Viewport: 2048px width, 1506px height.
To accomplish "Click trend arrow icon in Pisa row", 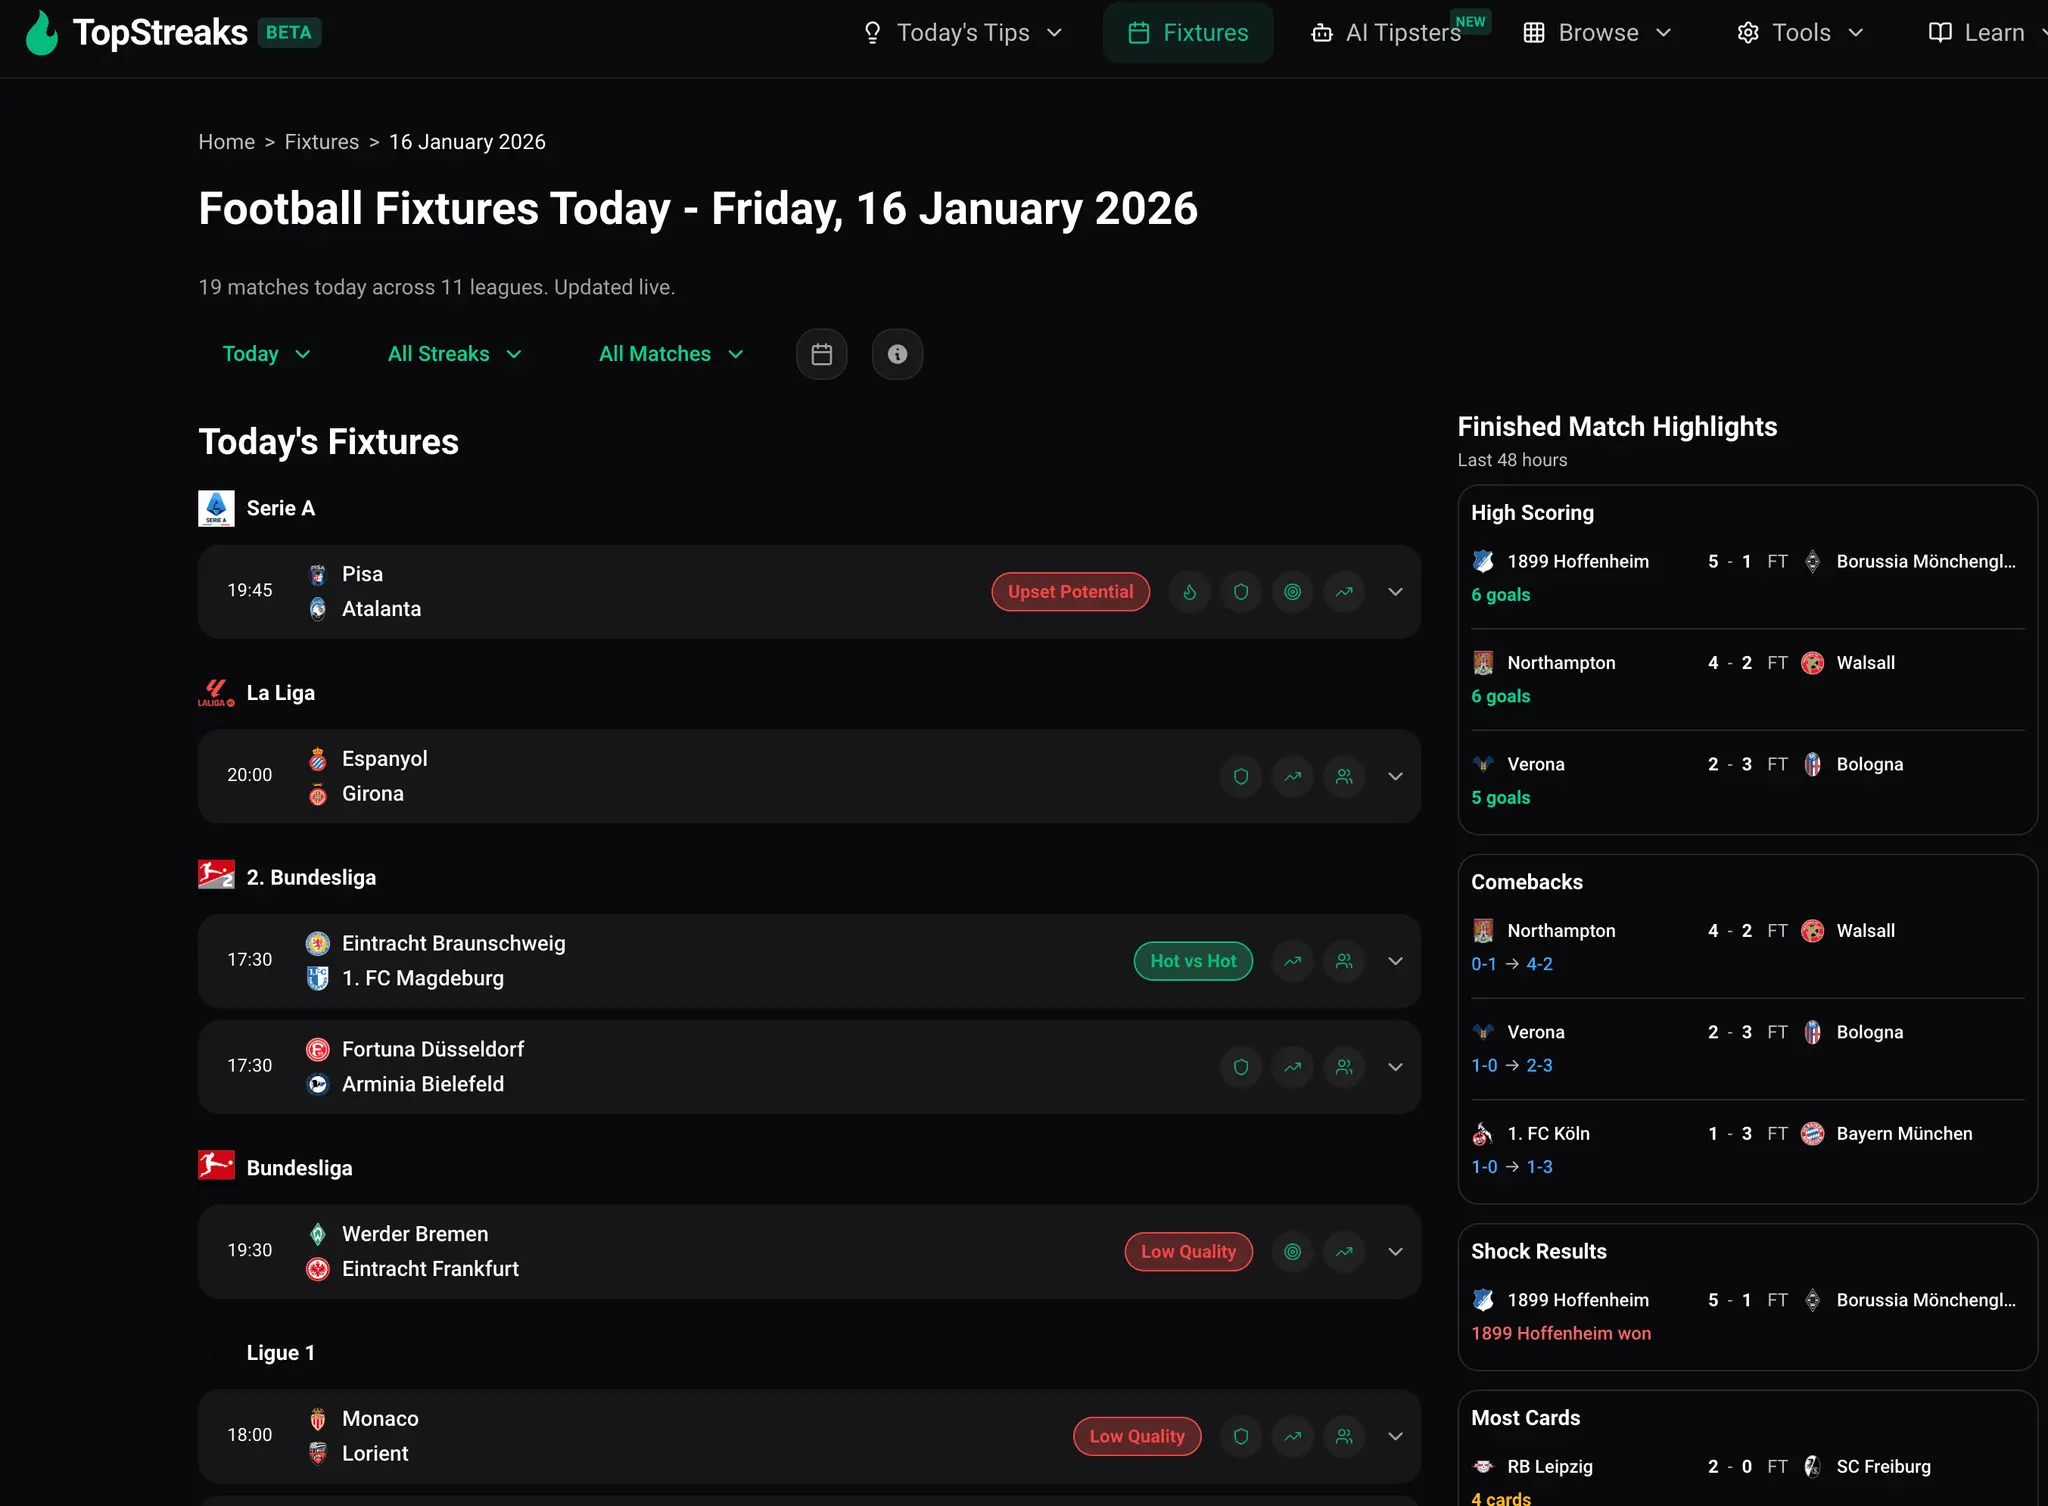I will pos(1344,592).
